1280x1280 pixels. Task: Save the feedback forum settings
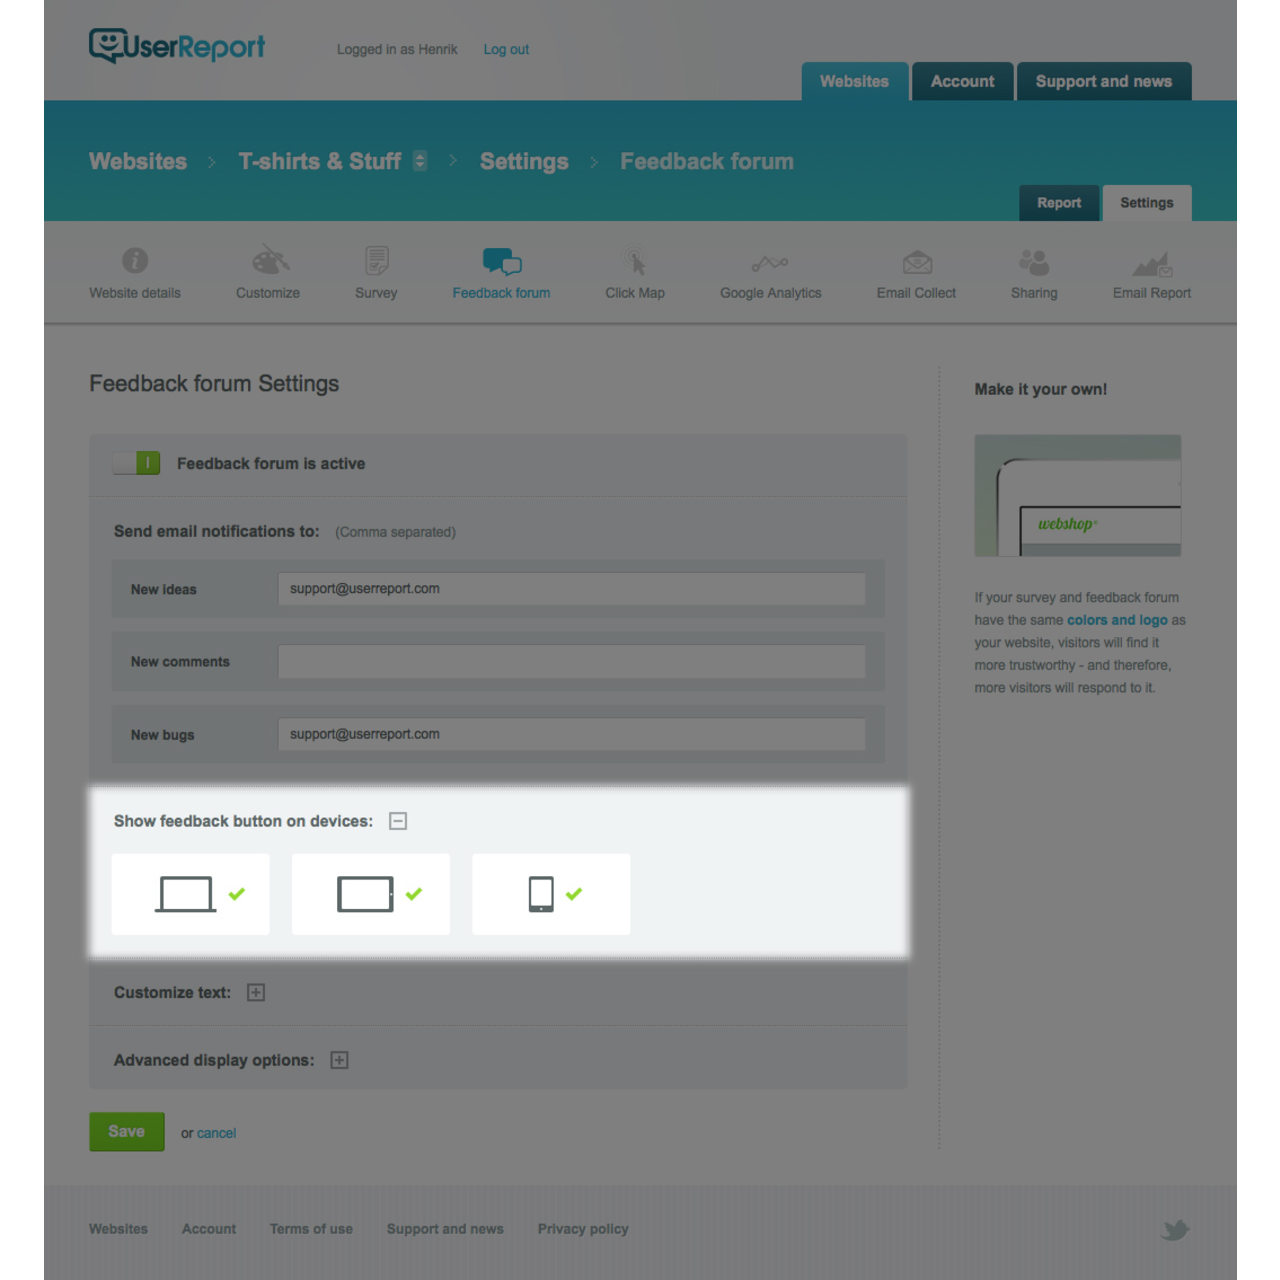click(x=126, y=1131)
